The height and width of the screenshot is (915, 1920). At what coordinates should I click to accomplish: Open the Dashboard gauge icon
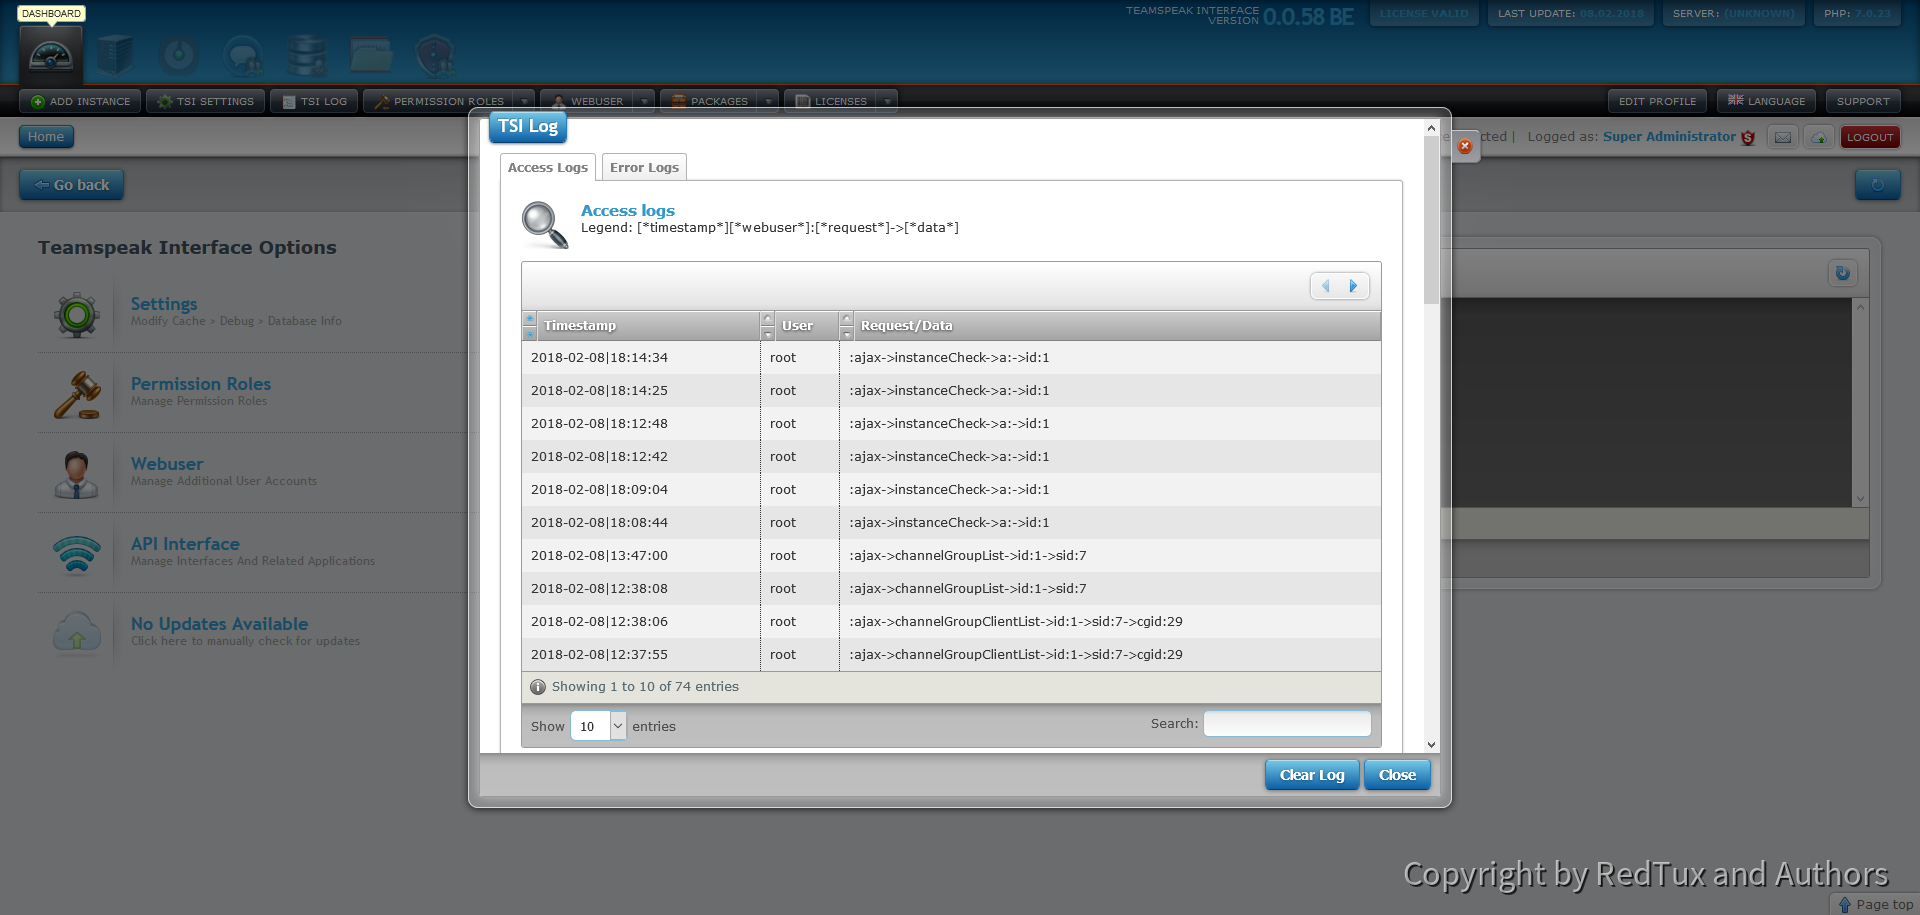tap(51, 55)
